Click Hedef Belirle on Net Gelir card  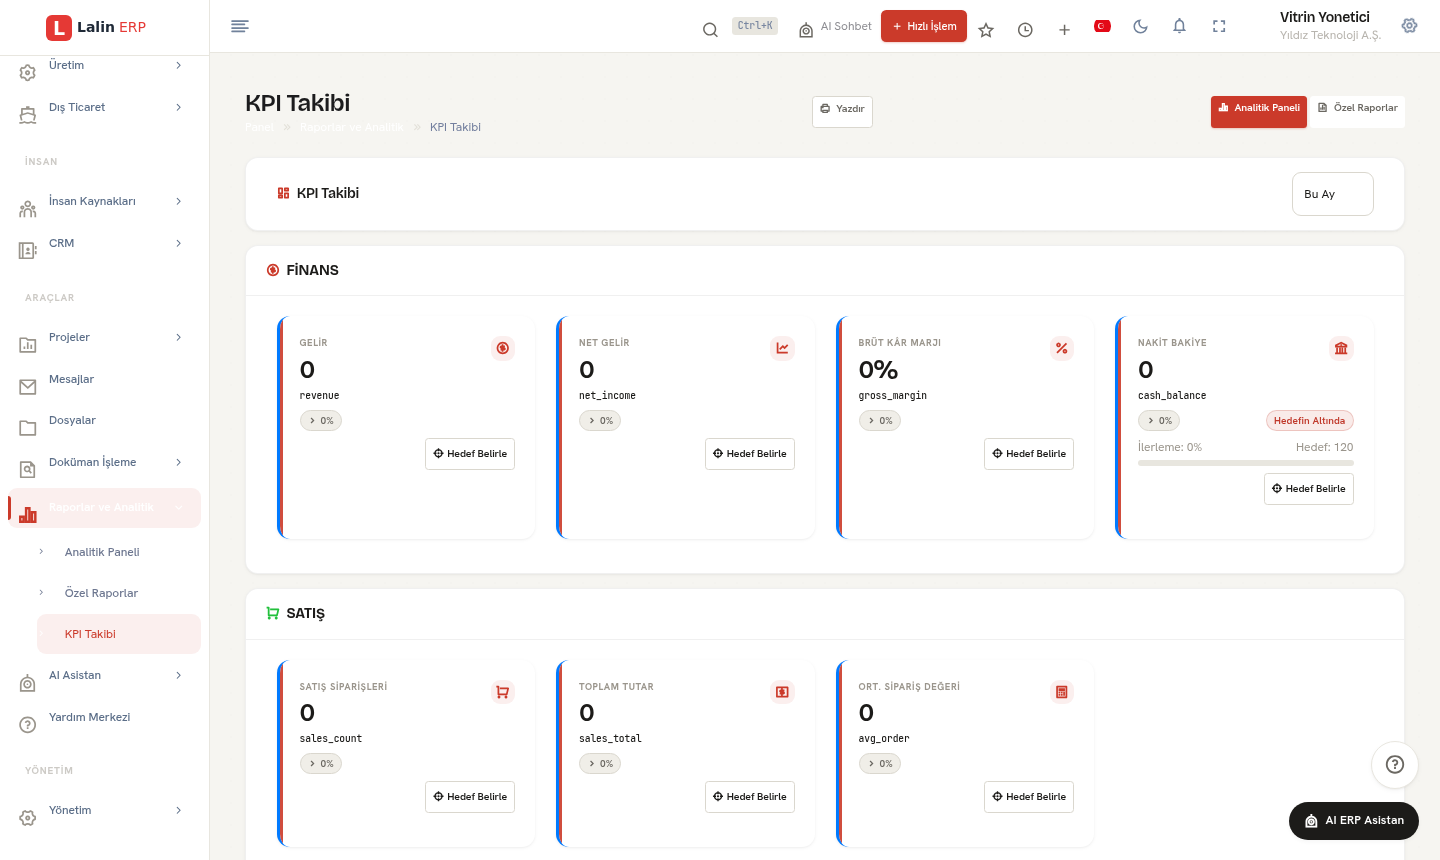(x=750, y=454)
